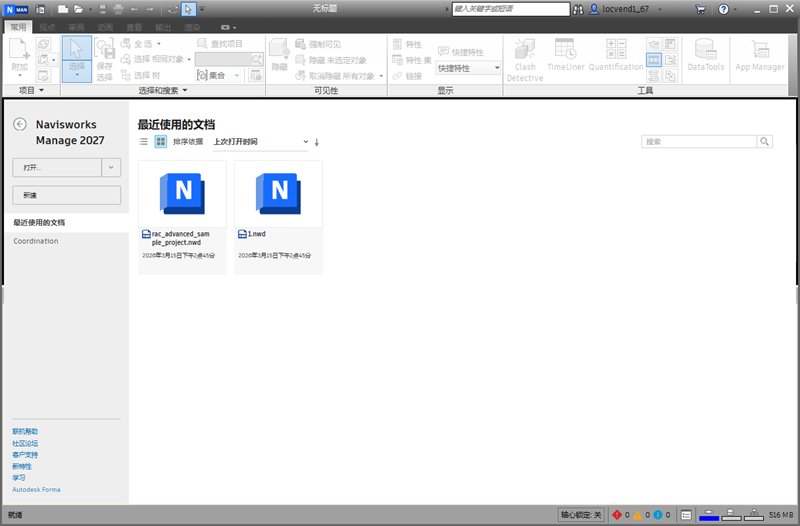This screenshot has height=526, width=800.
Task: Toggle the pivot lock (轴心锁定: 关) button
Action: tap(581, 515)
